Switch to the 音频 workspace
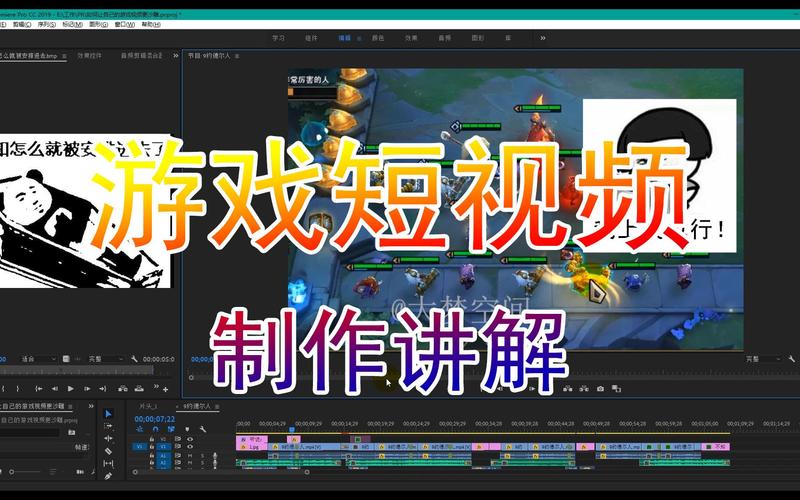The height and width of the screenshot is (500, 800). [444, 38]
